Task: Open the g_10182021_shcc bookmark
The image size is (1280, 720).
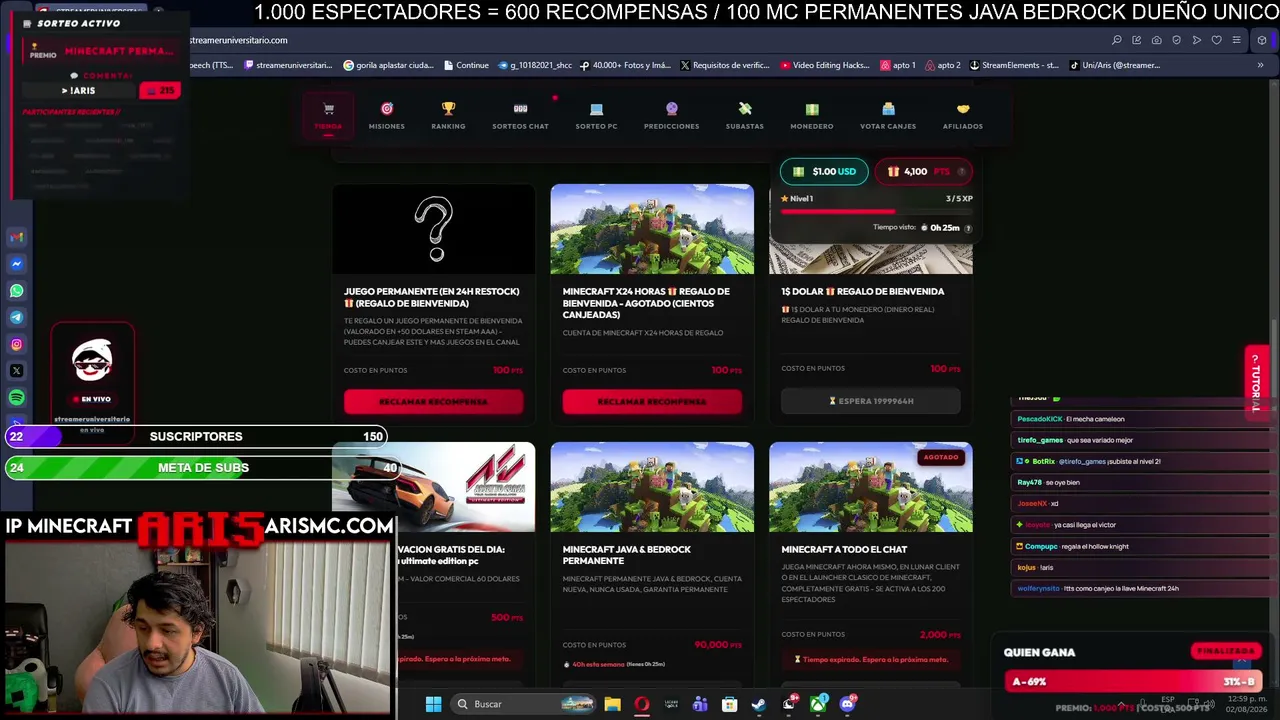Action: tap(535, 65)
